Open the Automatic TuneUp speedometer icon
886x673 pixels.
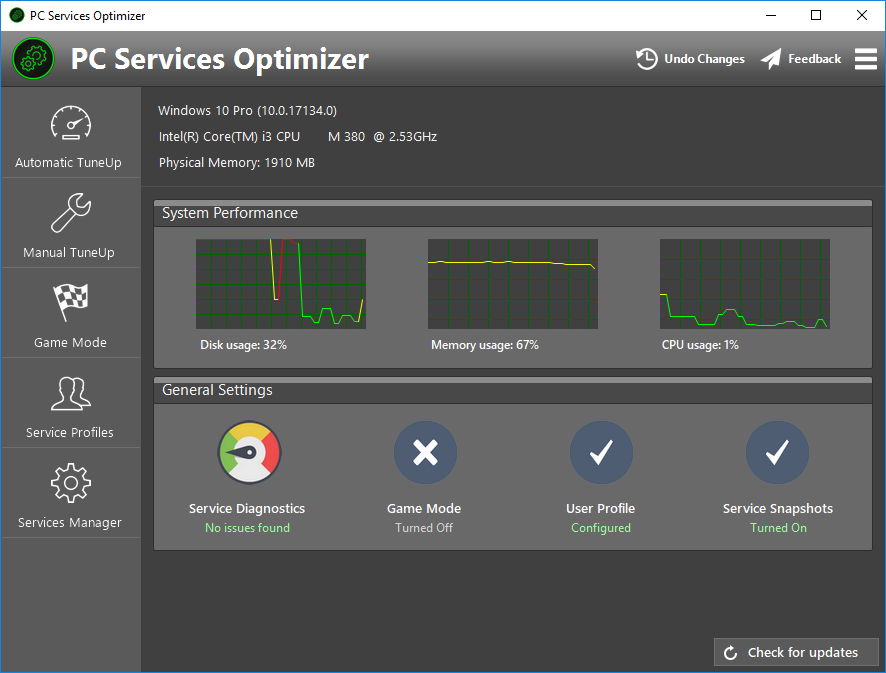(71, 123)
